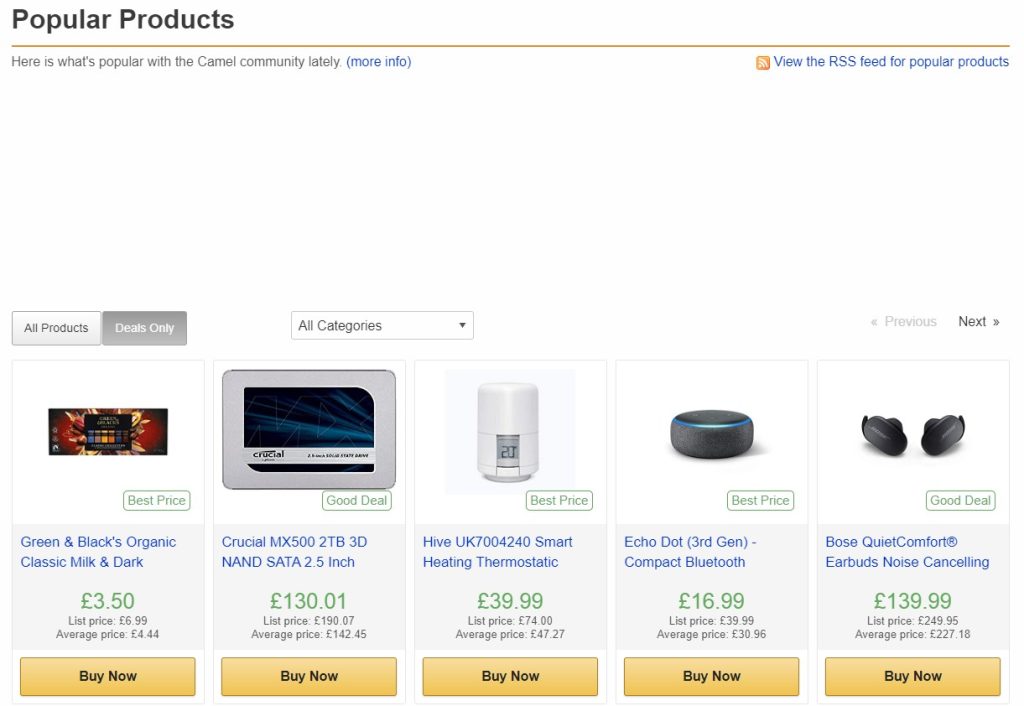Screen dimensions: 1024x706
Task: Toggle the Deals Only filter
Action: pyautogui.click(x=144, y=328)
